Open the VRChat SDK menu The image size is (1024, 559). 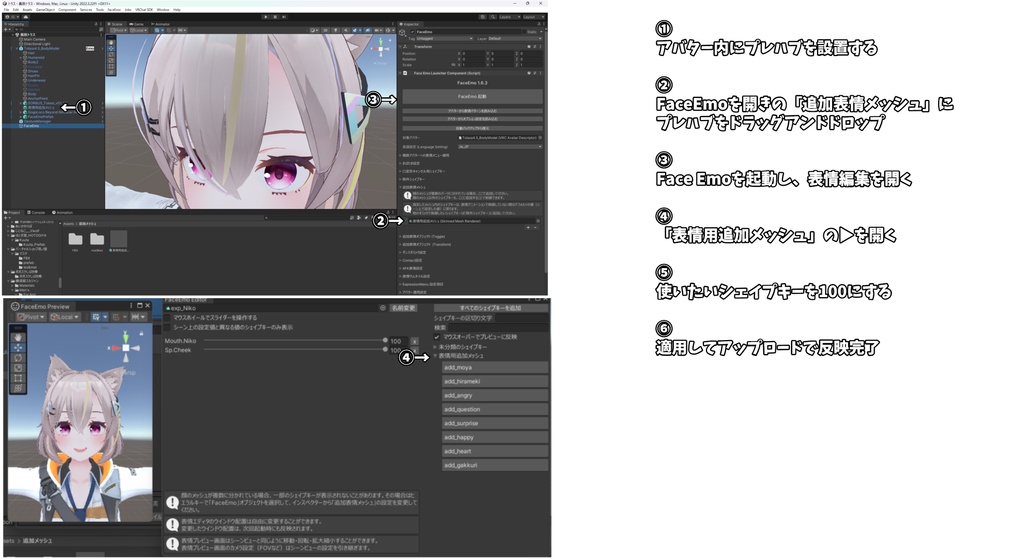tap(144, 10)
